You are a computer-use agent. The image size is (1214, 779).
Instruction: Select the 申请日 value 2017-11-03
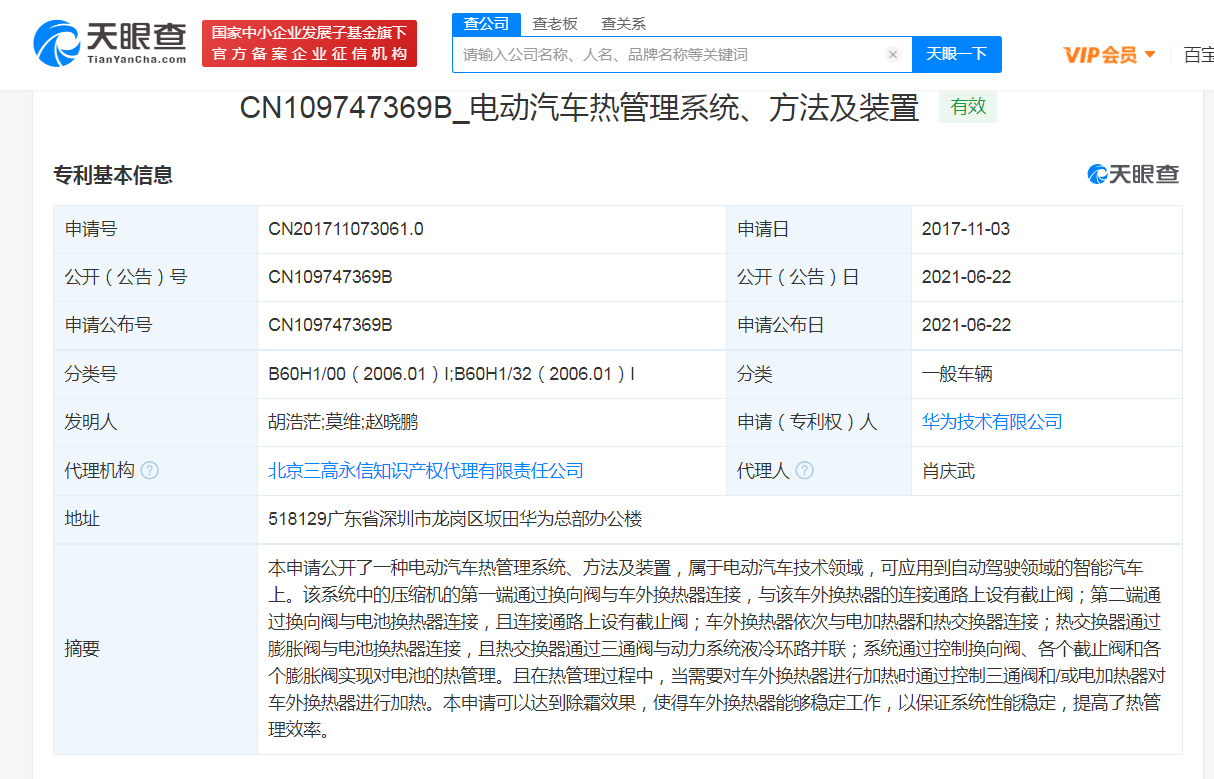coord(966,229)
